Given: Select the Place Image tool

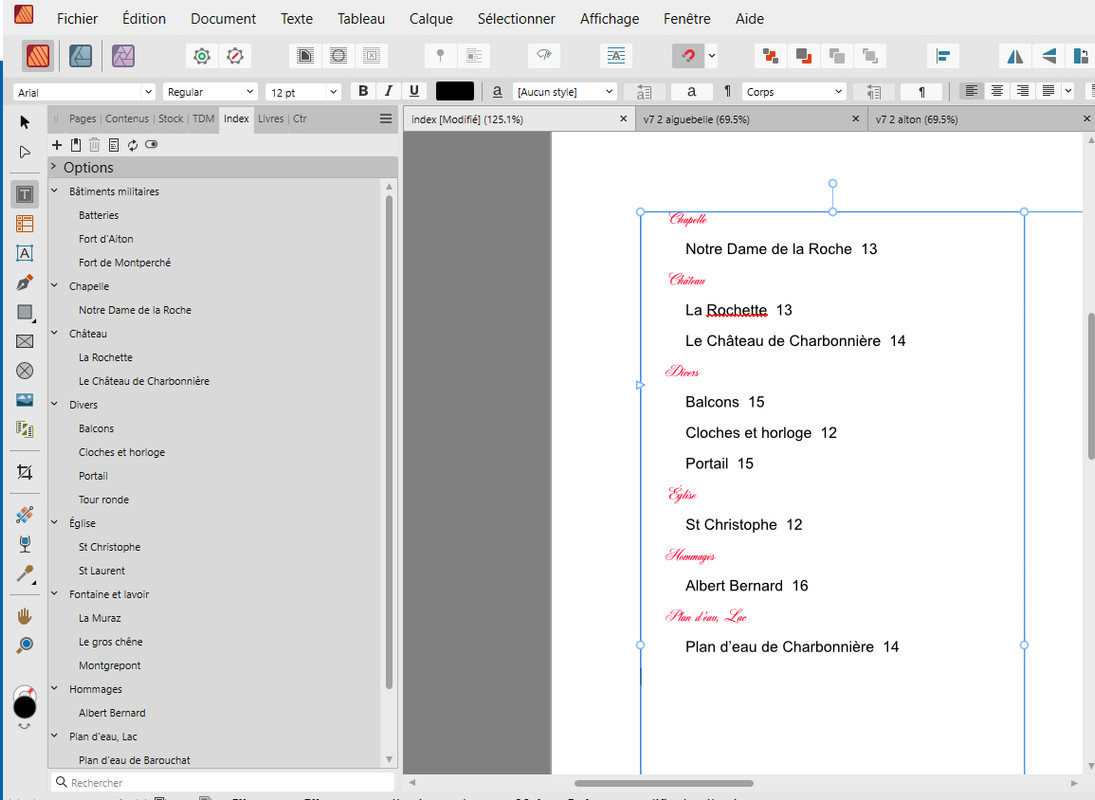Looking at the screenshot, I should point(24,400).
